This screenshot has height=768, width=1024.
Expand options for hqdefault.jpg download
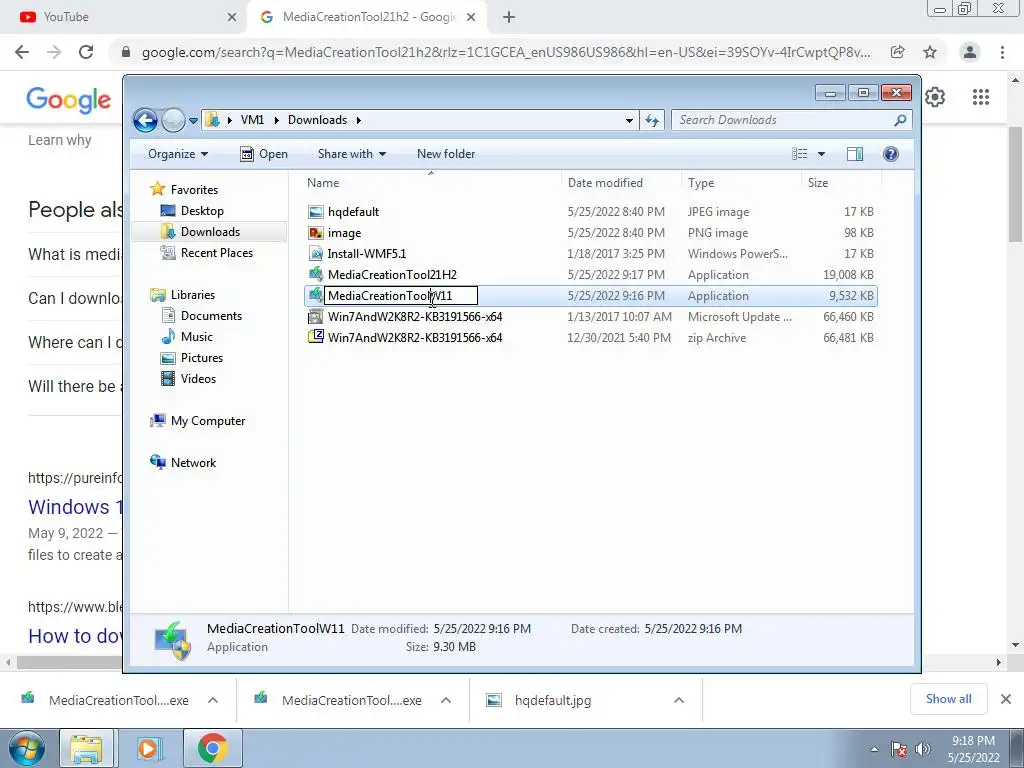679,700
